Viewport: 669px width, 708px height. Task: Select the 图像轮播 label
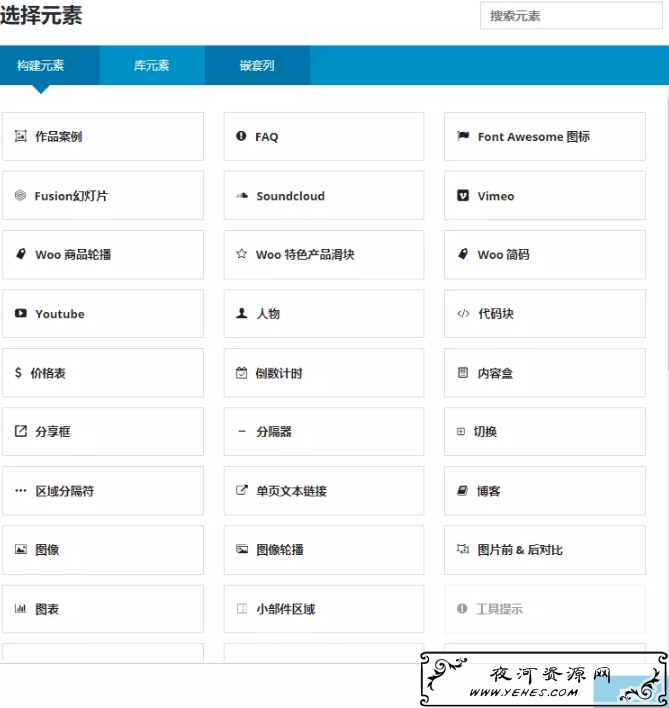pyautogui.click(x=280, y=550)
